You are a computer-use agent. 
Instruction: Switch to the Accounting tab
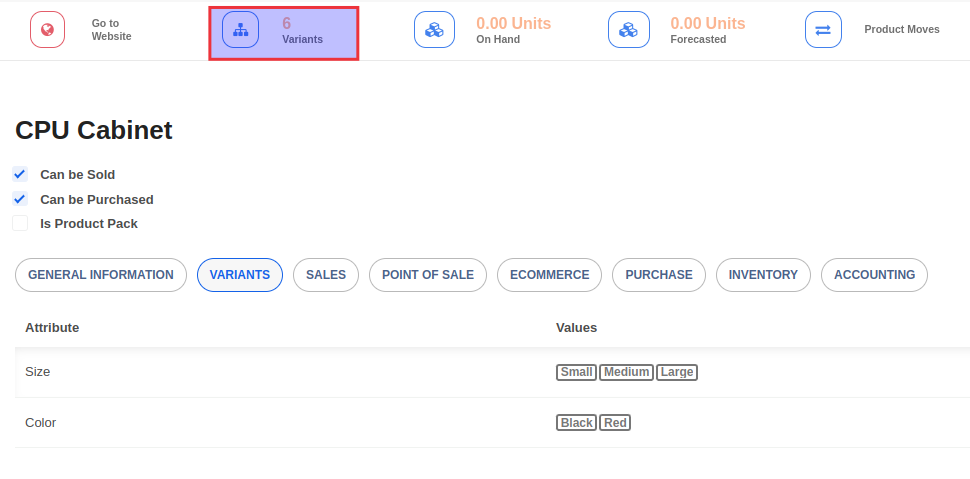(874, 275)
